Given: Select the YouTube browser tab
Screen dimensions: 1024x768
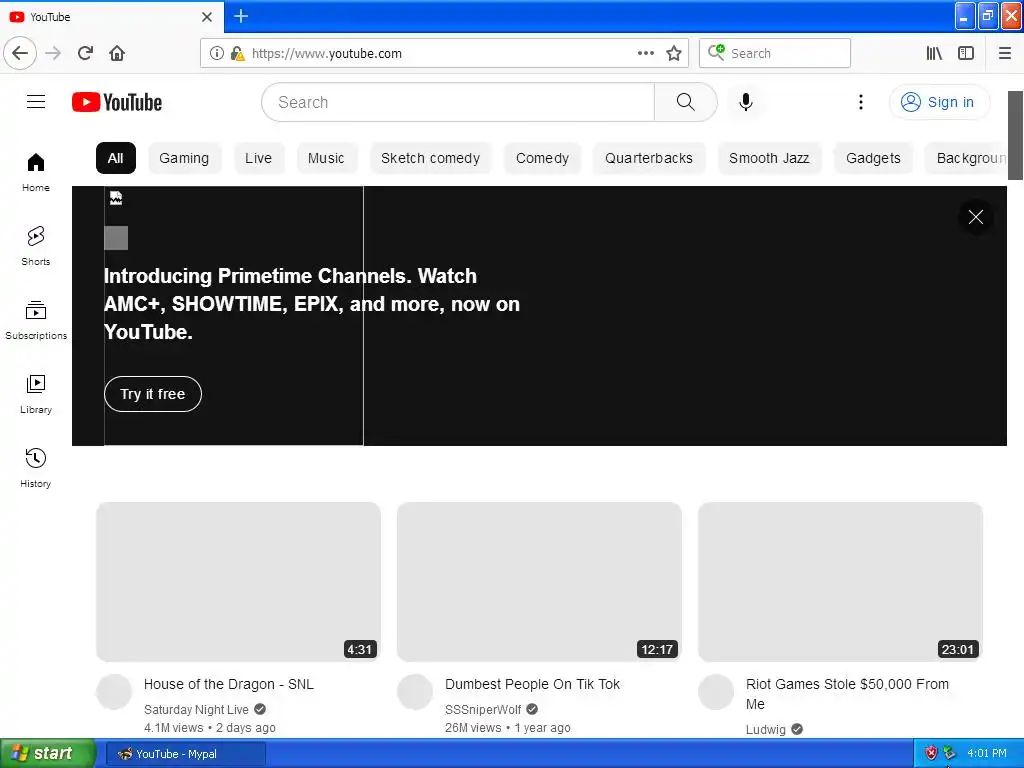Looking at the screenshot, I should pos(111,16).
